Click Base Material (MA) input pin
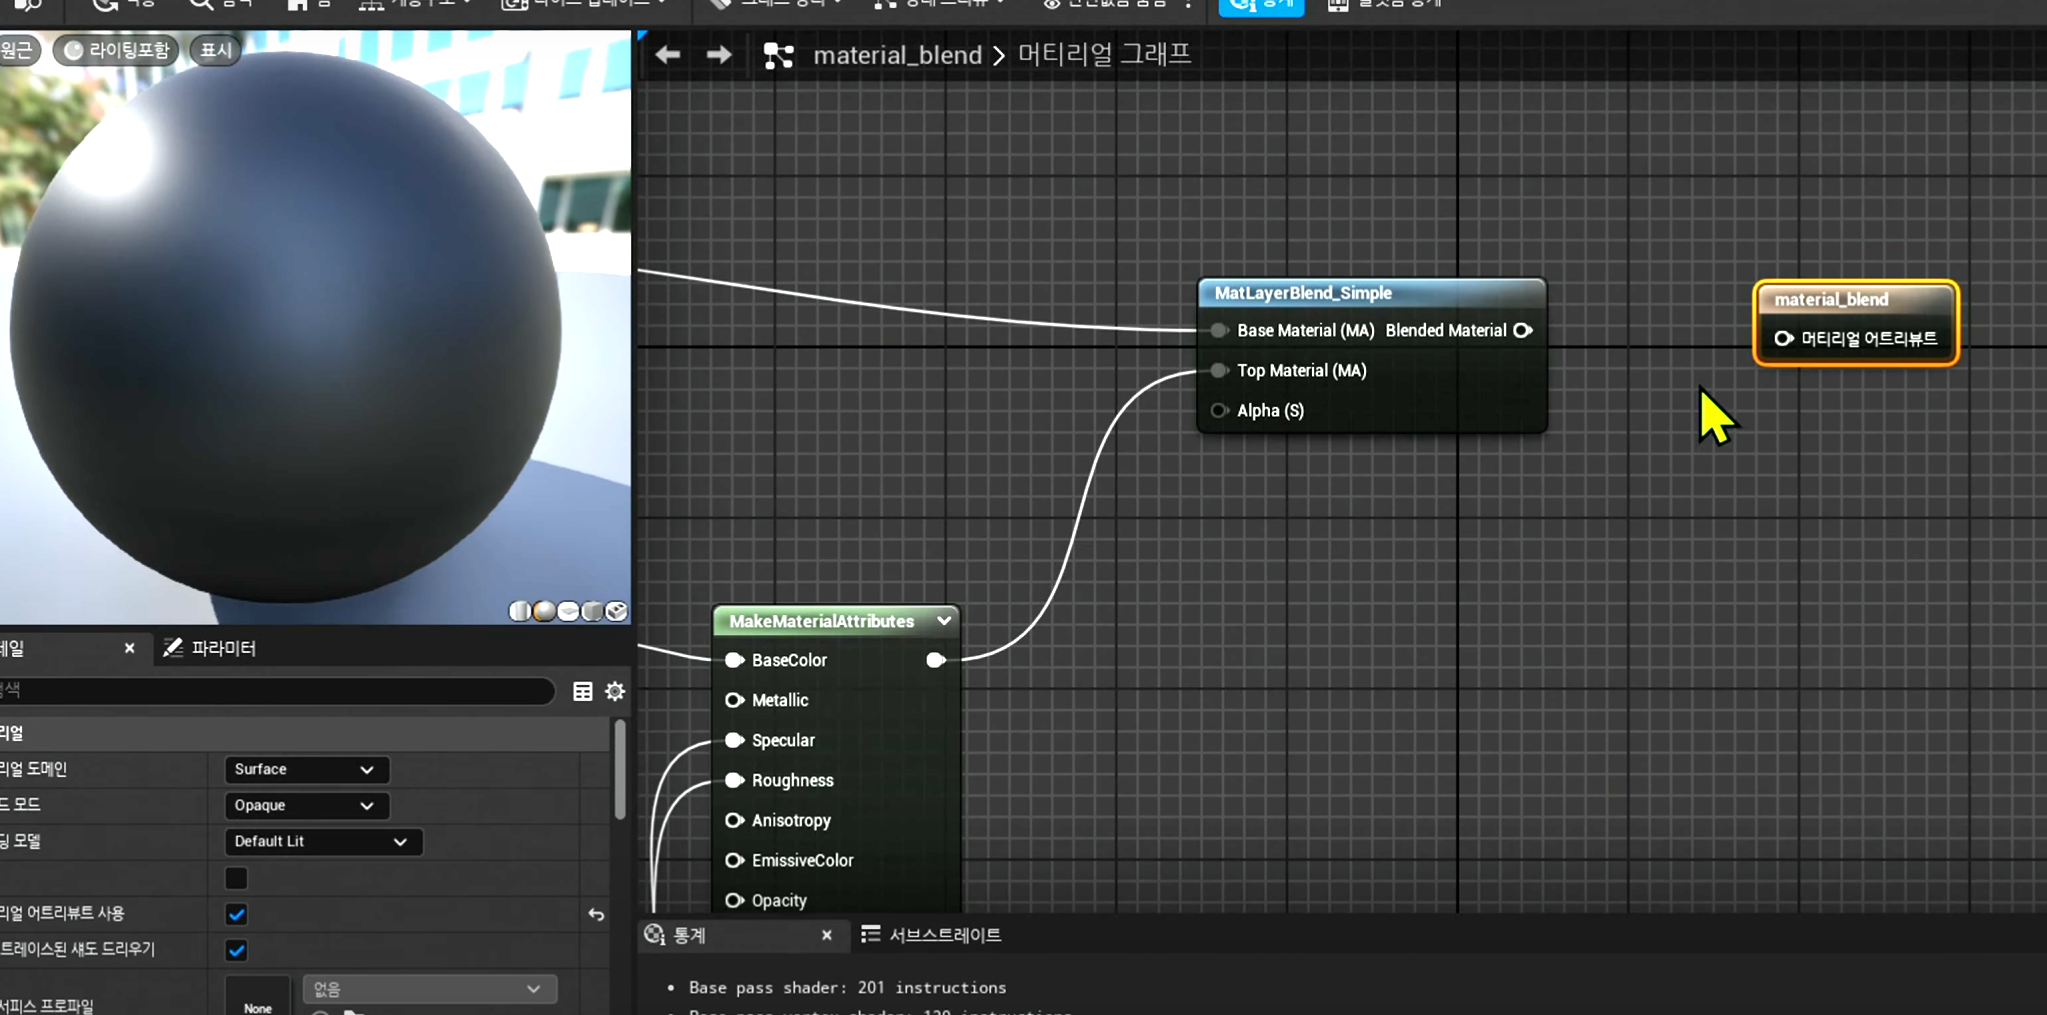 (x=1219, y=330)
